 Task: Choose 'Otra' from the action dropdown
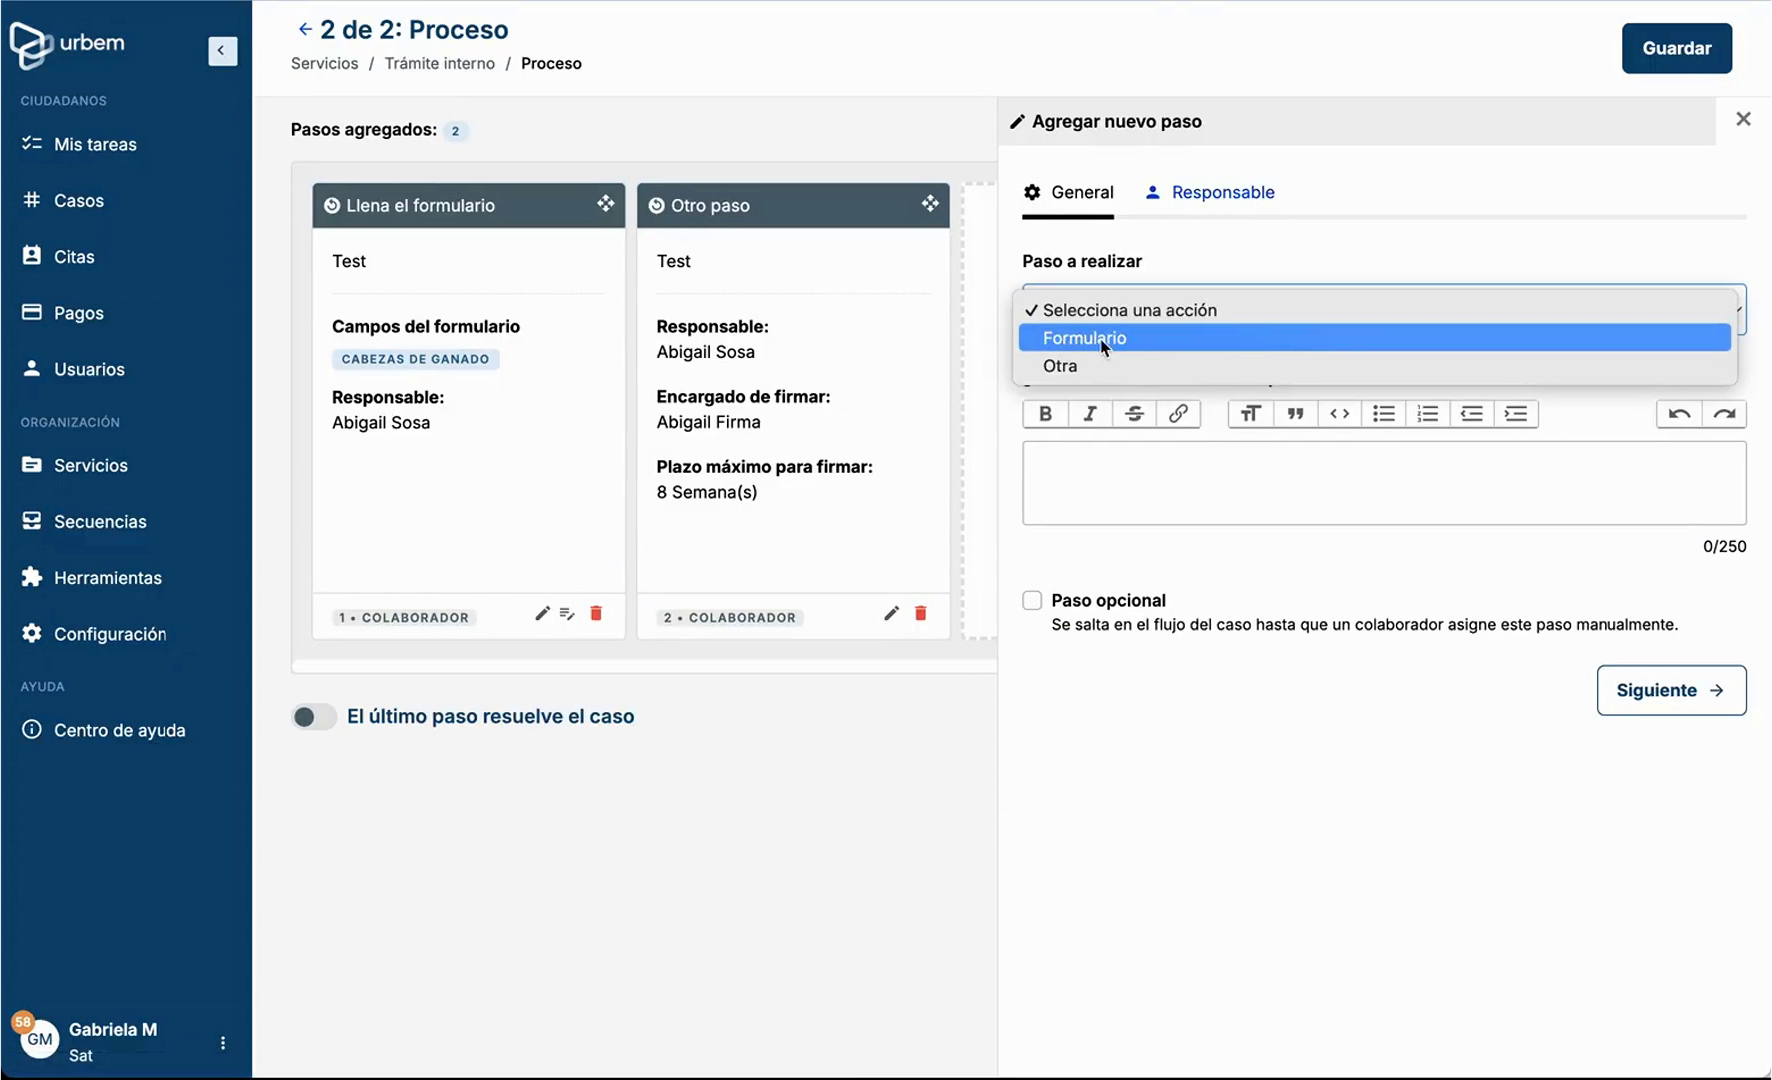click(x=1374, y=366)
